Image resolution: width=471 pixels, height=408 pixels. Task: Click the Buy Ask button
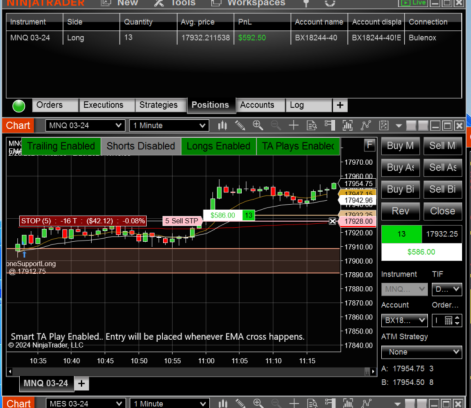pyautogui.click(x=400, y=168)
